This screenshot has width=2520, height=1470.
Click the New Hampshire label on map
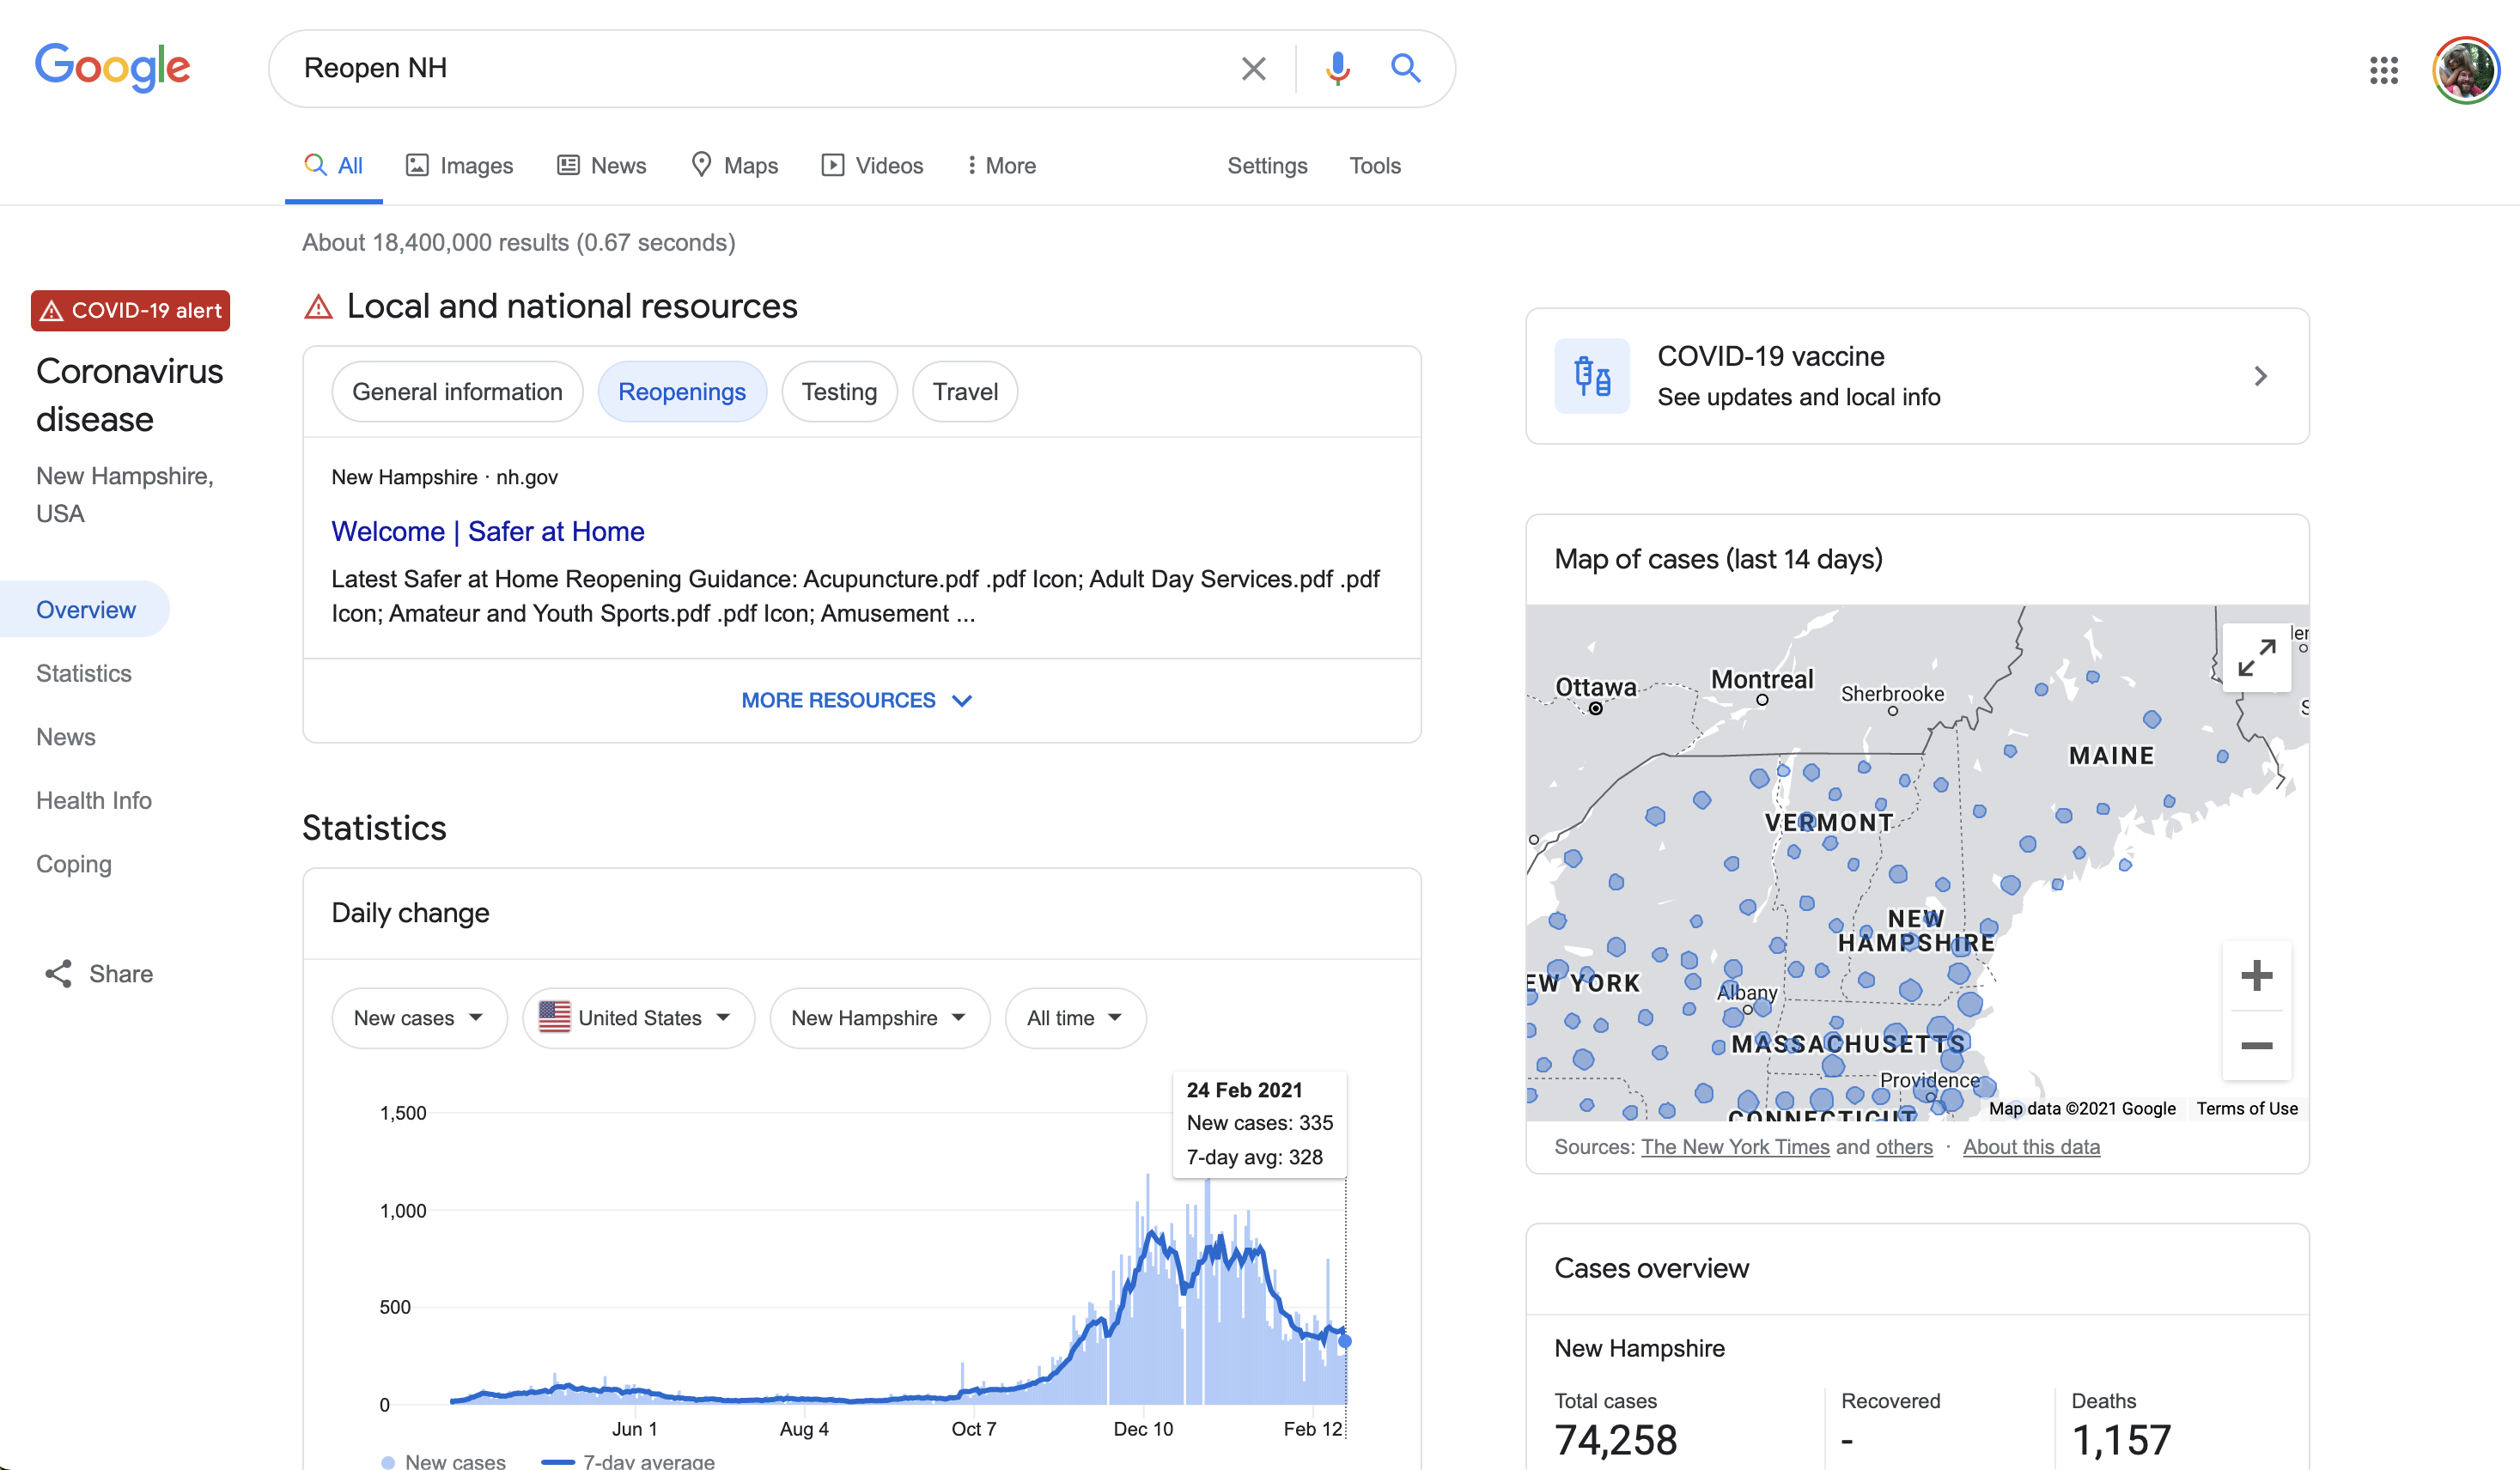(1915, 930)
